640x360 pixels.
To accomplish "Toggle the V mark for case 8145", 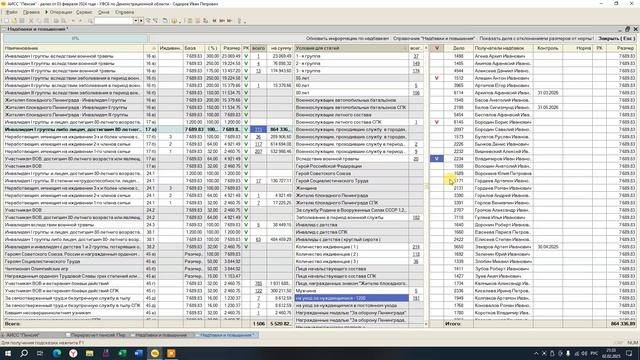I will pyautogui.click(x=437, y=122).
